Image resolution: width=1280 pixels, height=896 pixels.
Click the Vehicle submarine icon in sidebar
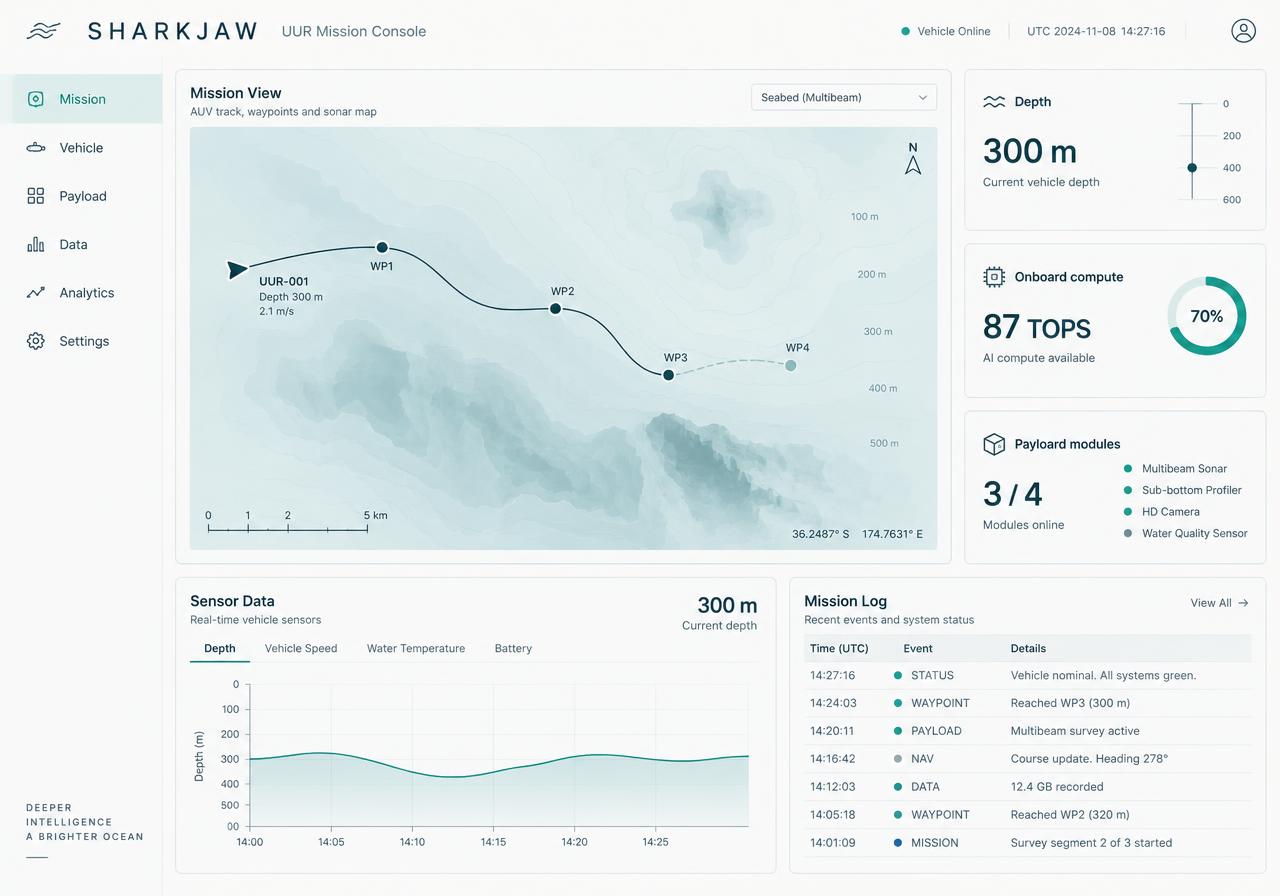click(x=36, y=147)
